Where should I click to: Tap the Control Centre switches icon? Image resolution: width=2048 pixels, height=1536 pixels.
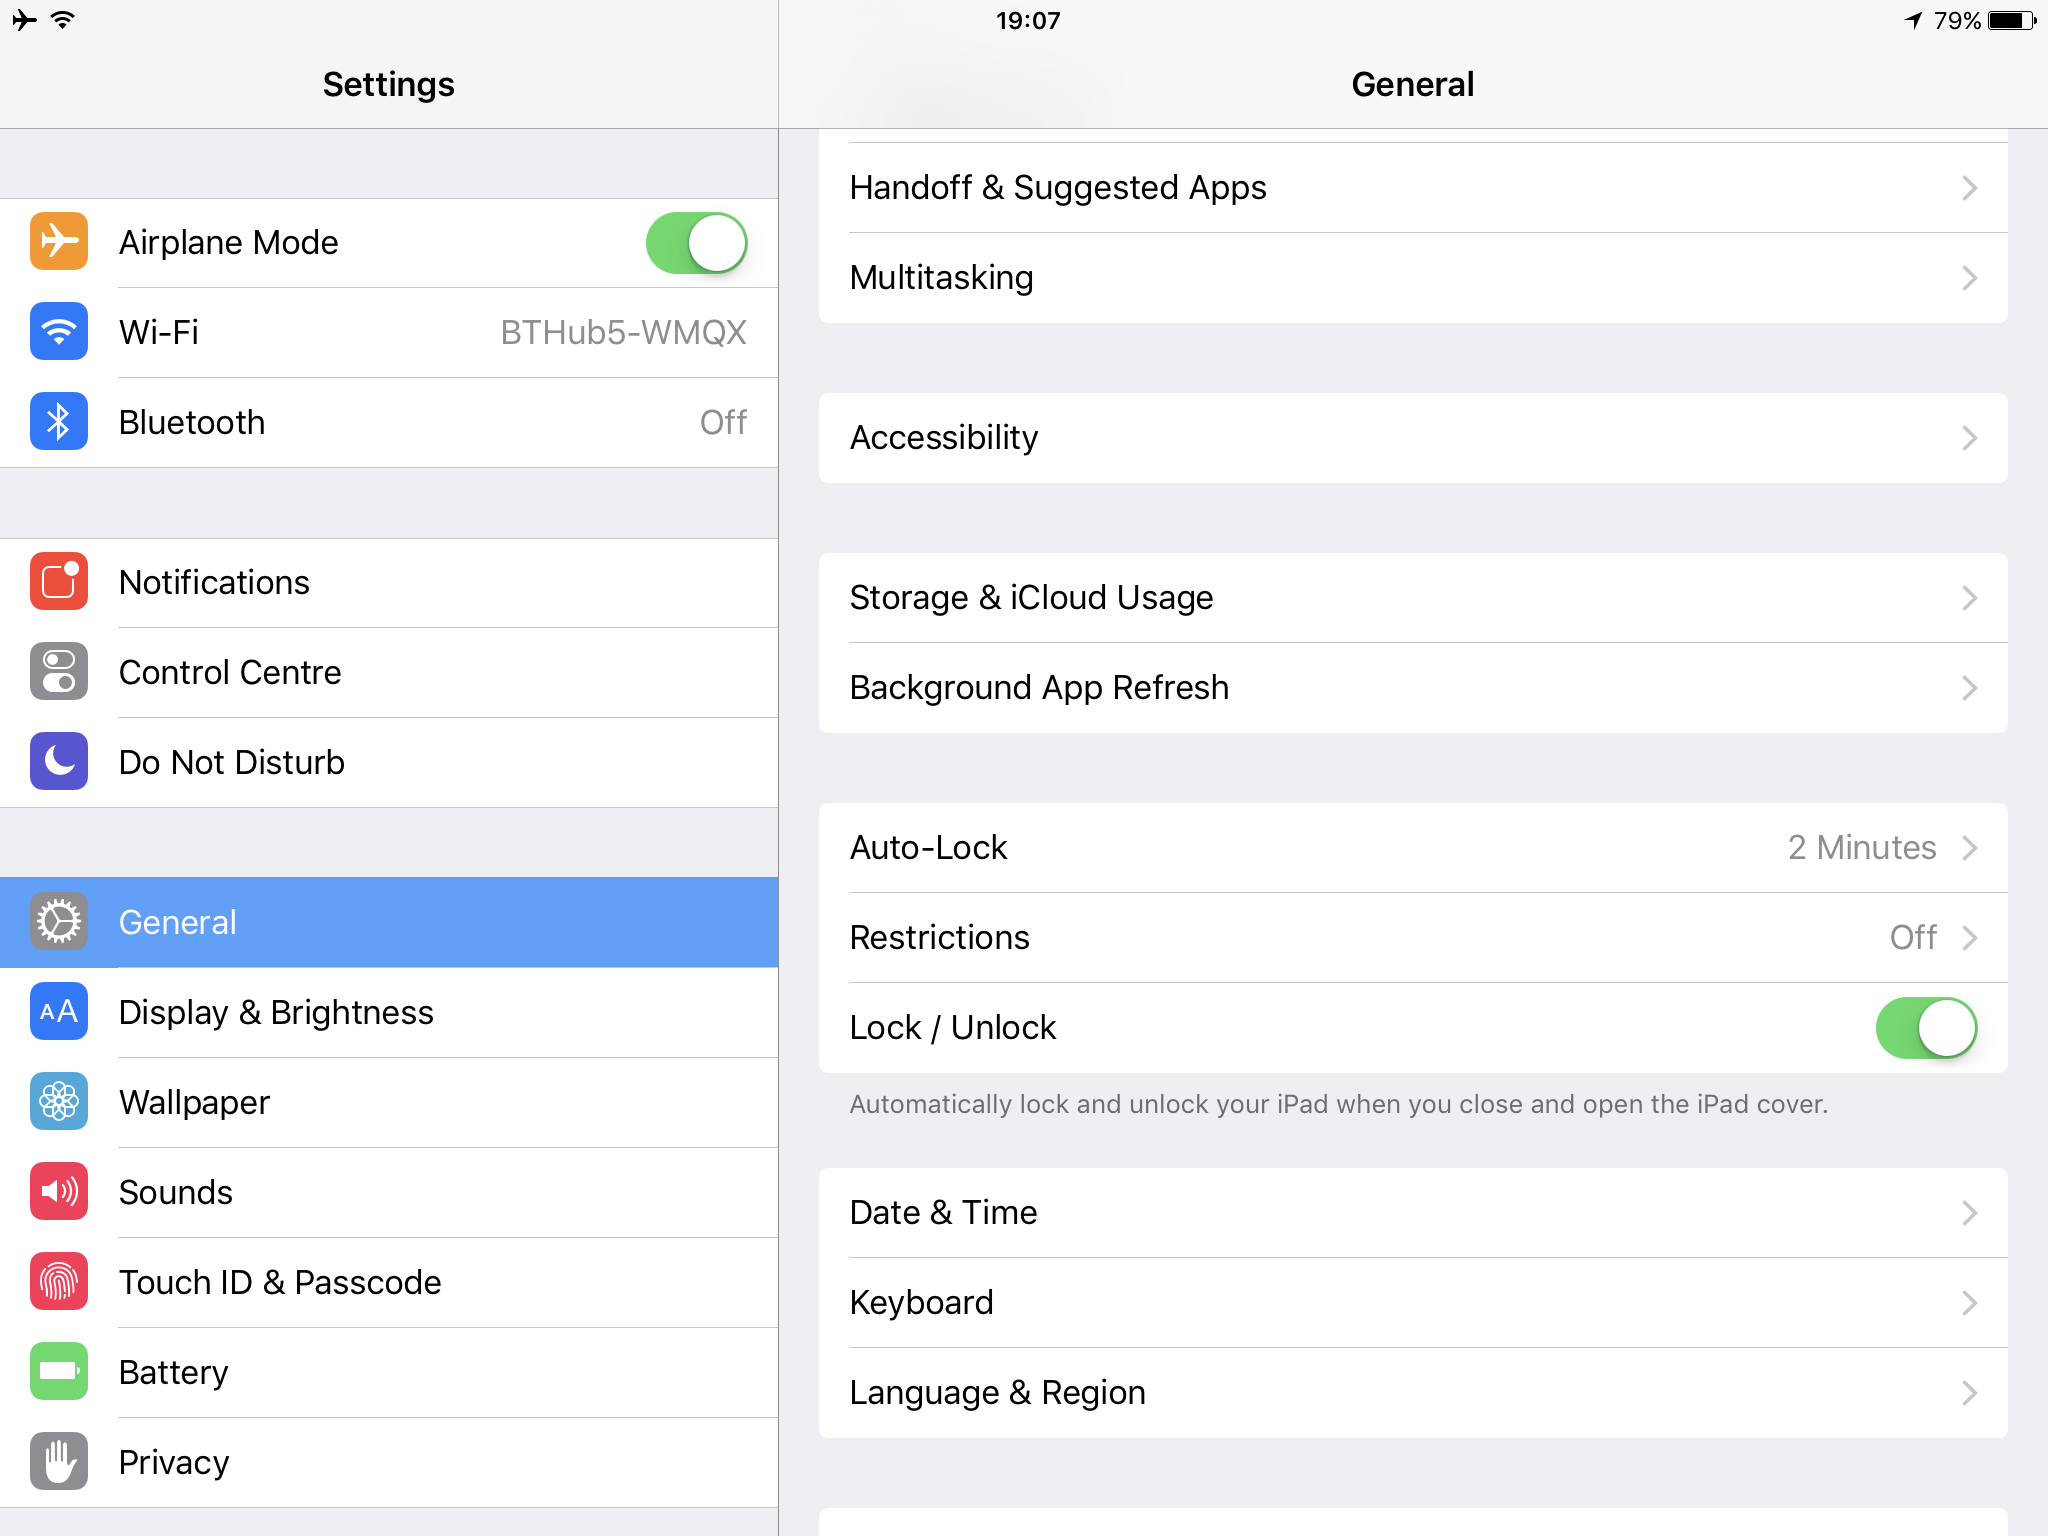[59, 672]
